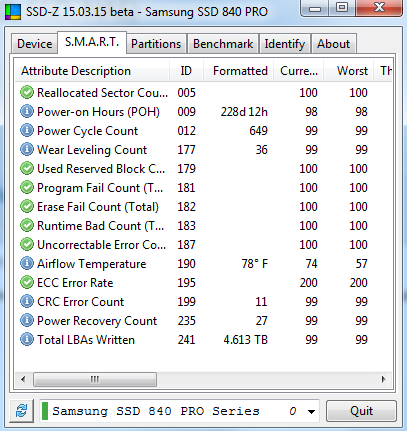407x431 pixels.
Task: Click the 649 power cycle value
Action: (x=258, y=131)
